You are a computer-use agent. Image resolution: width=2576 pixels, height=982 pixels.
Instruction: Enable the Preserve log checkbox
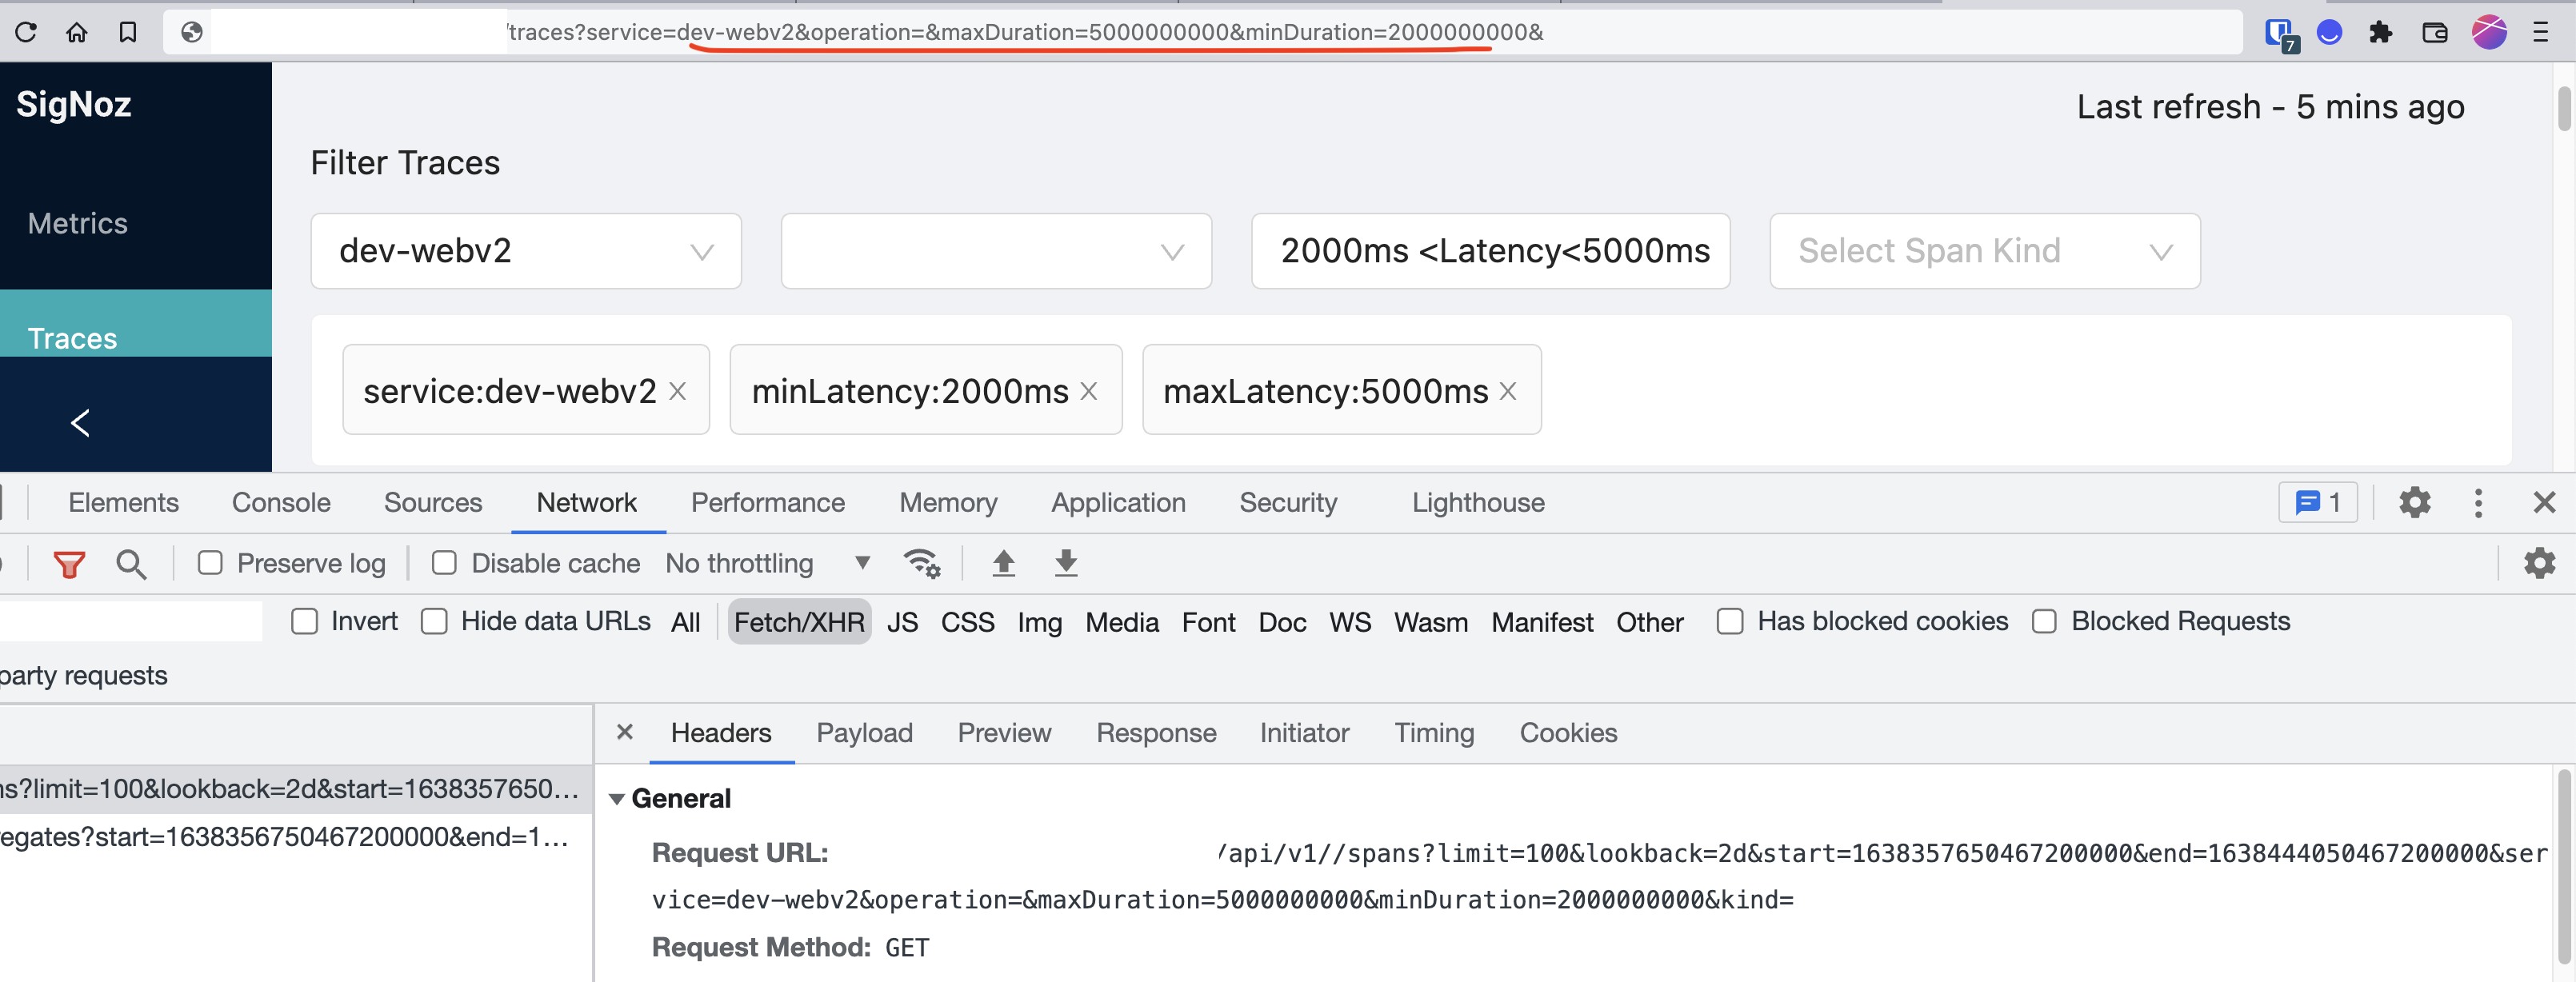210,563
